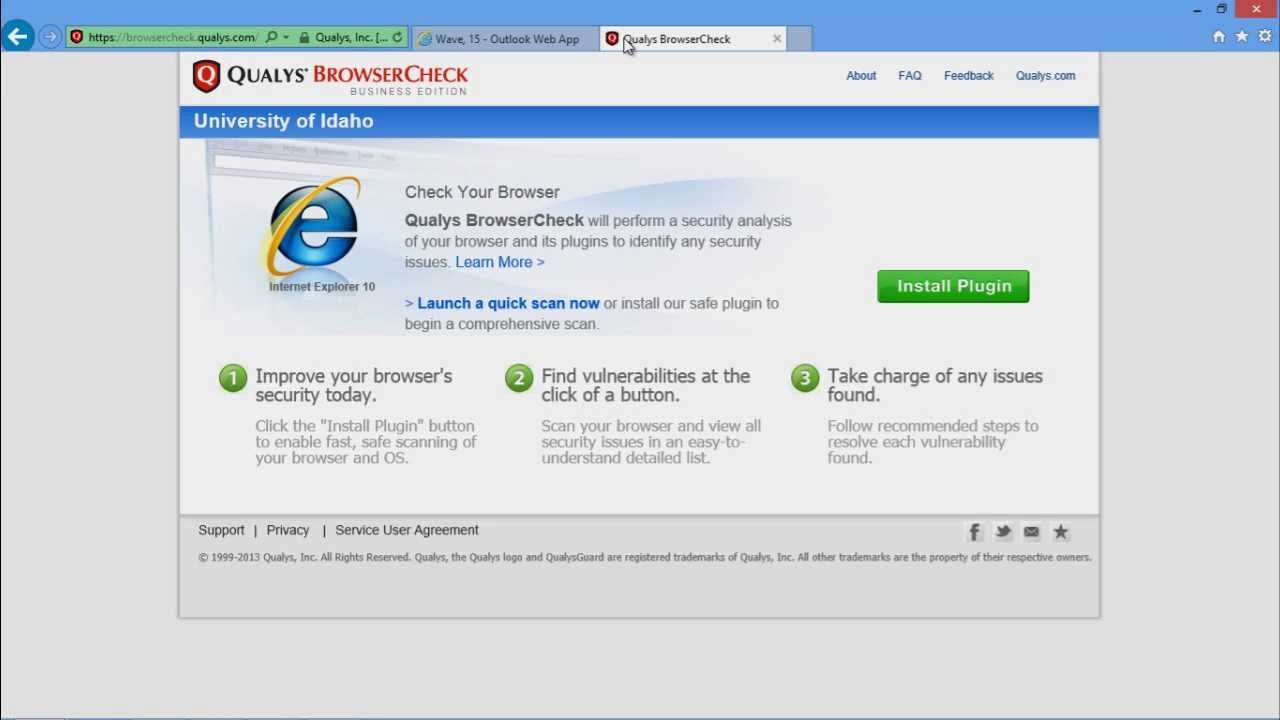Share via the Twitter bird icon
The image size is (1280, 720).
(1003, 532)
